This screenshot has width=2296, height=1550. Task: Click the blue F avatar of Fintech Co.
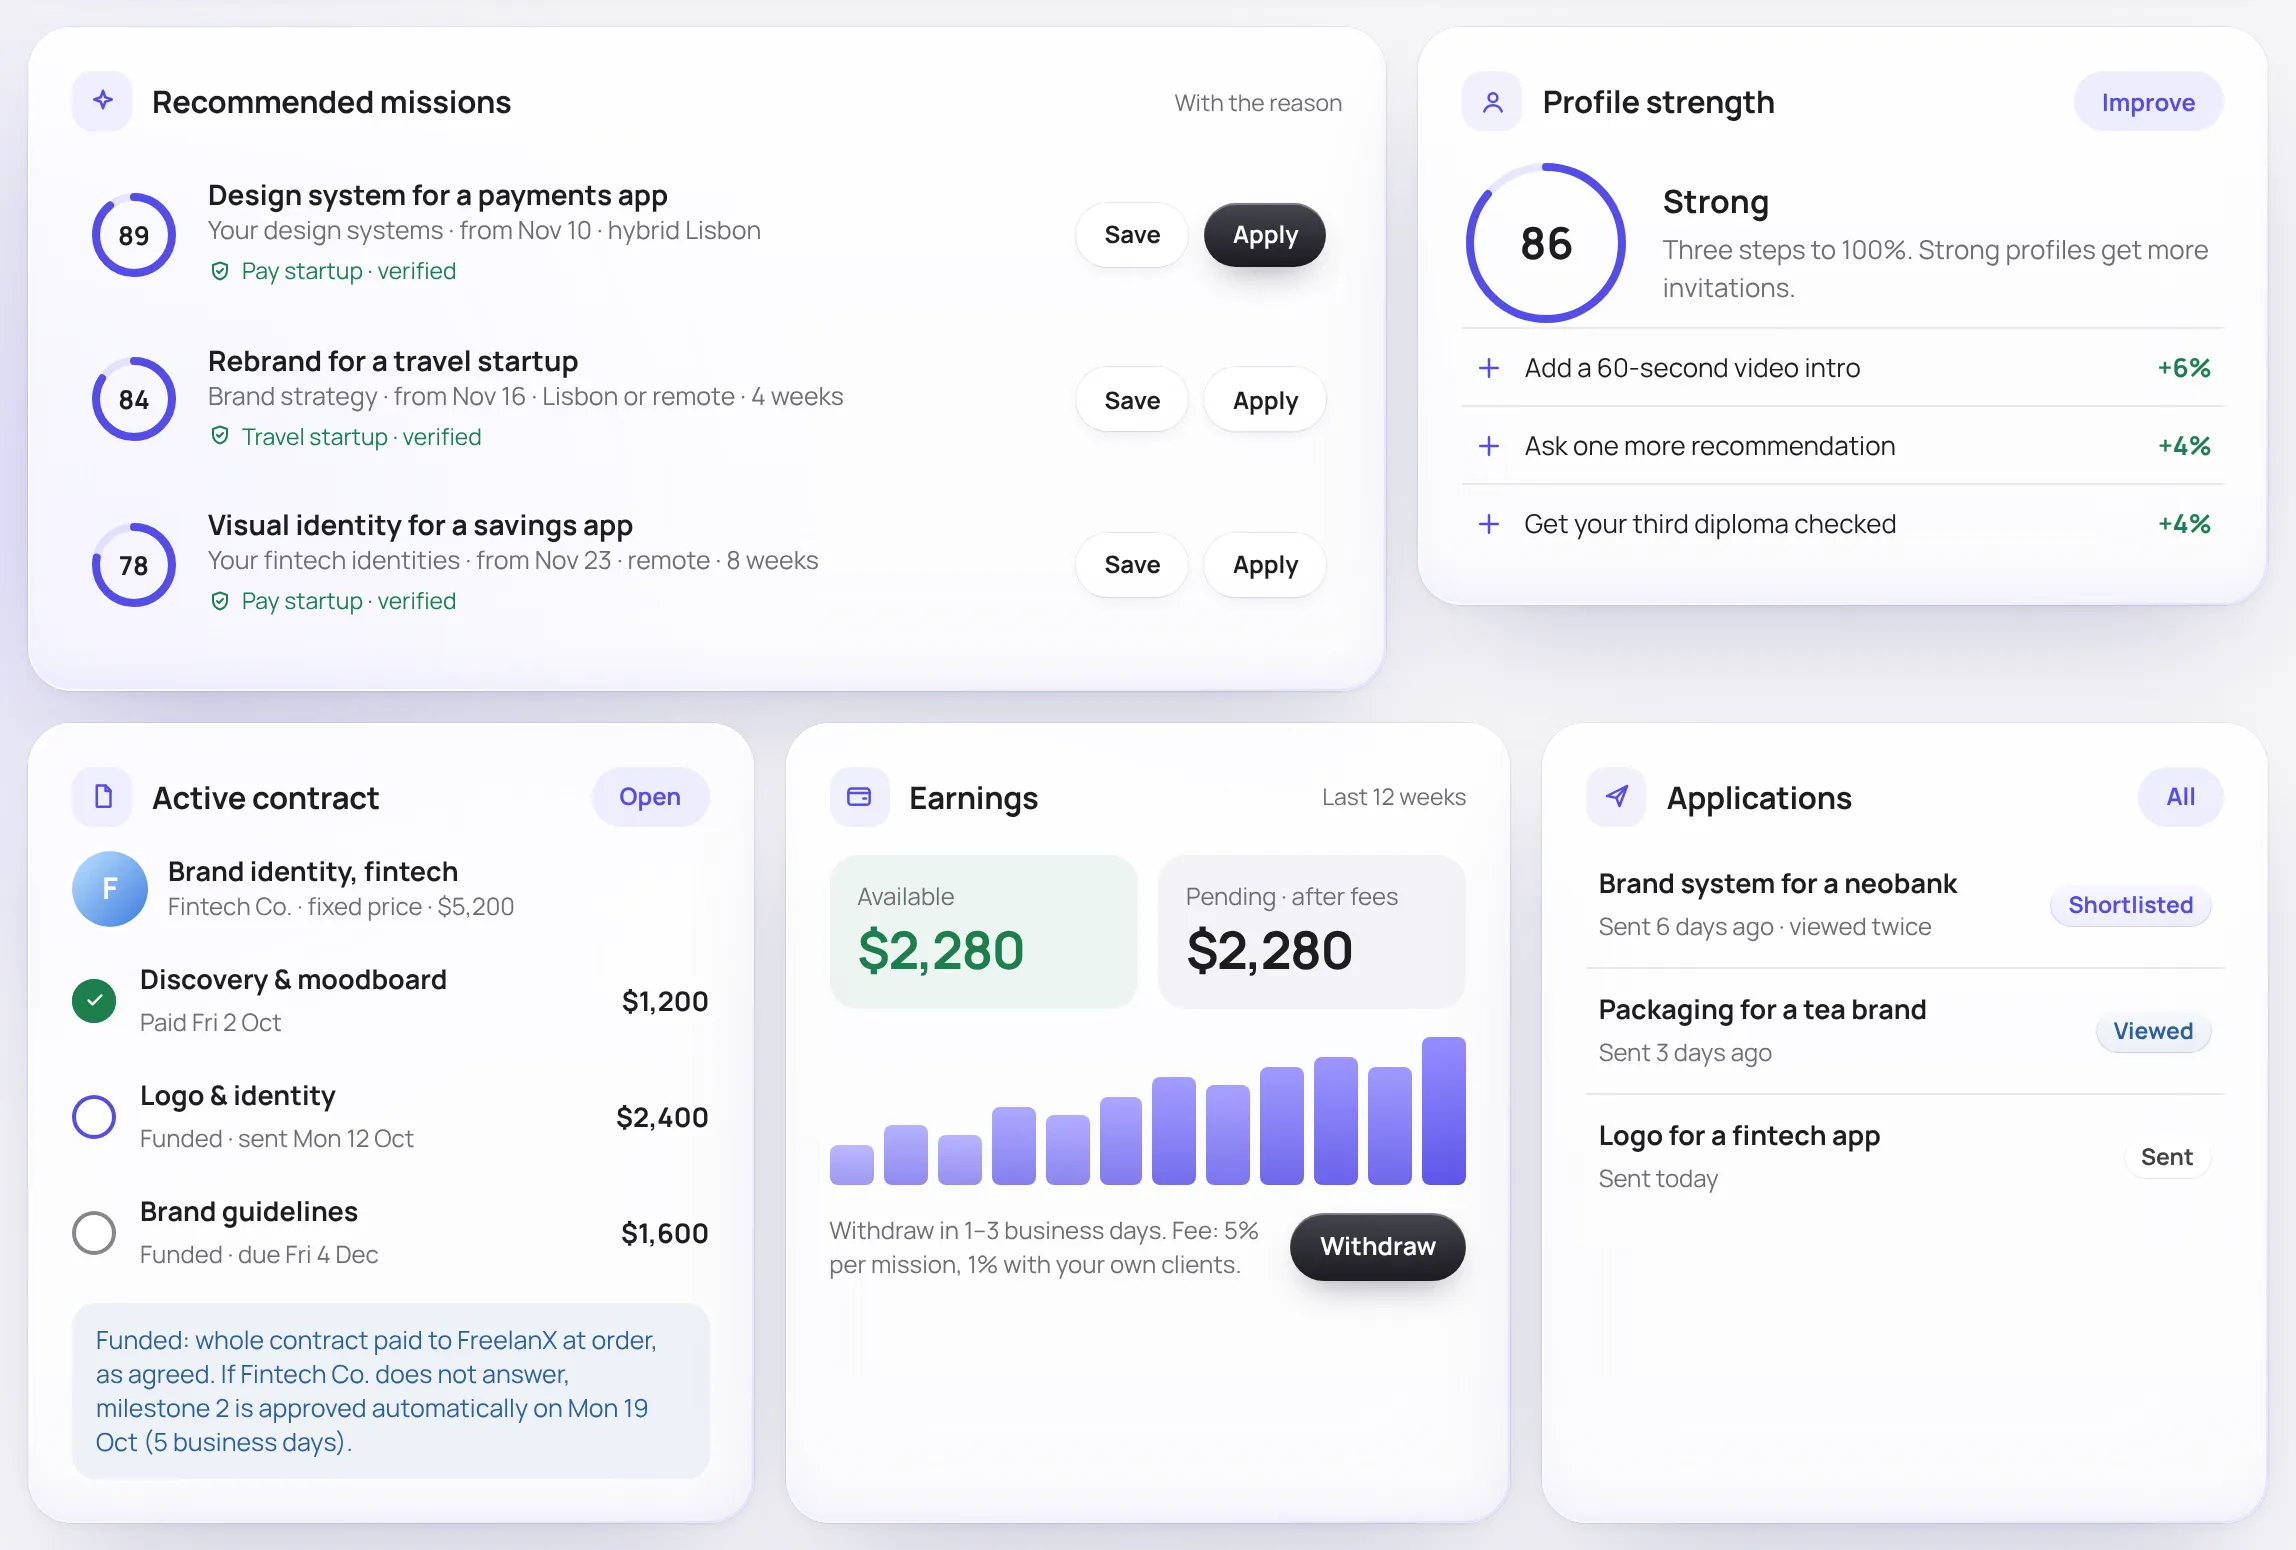[110, 888]
